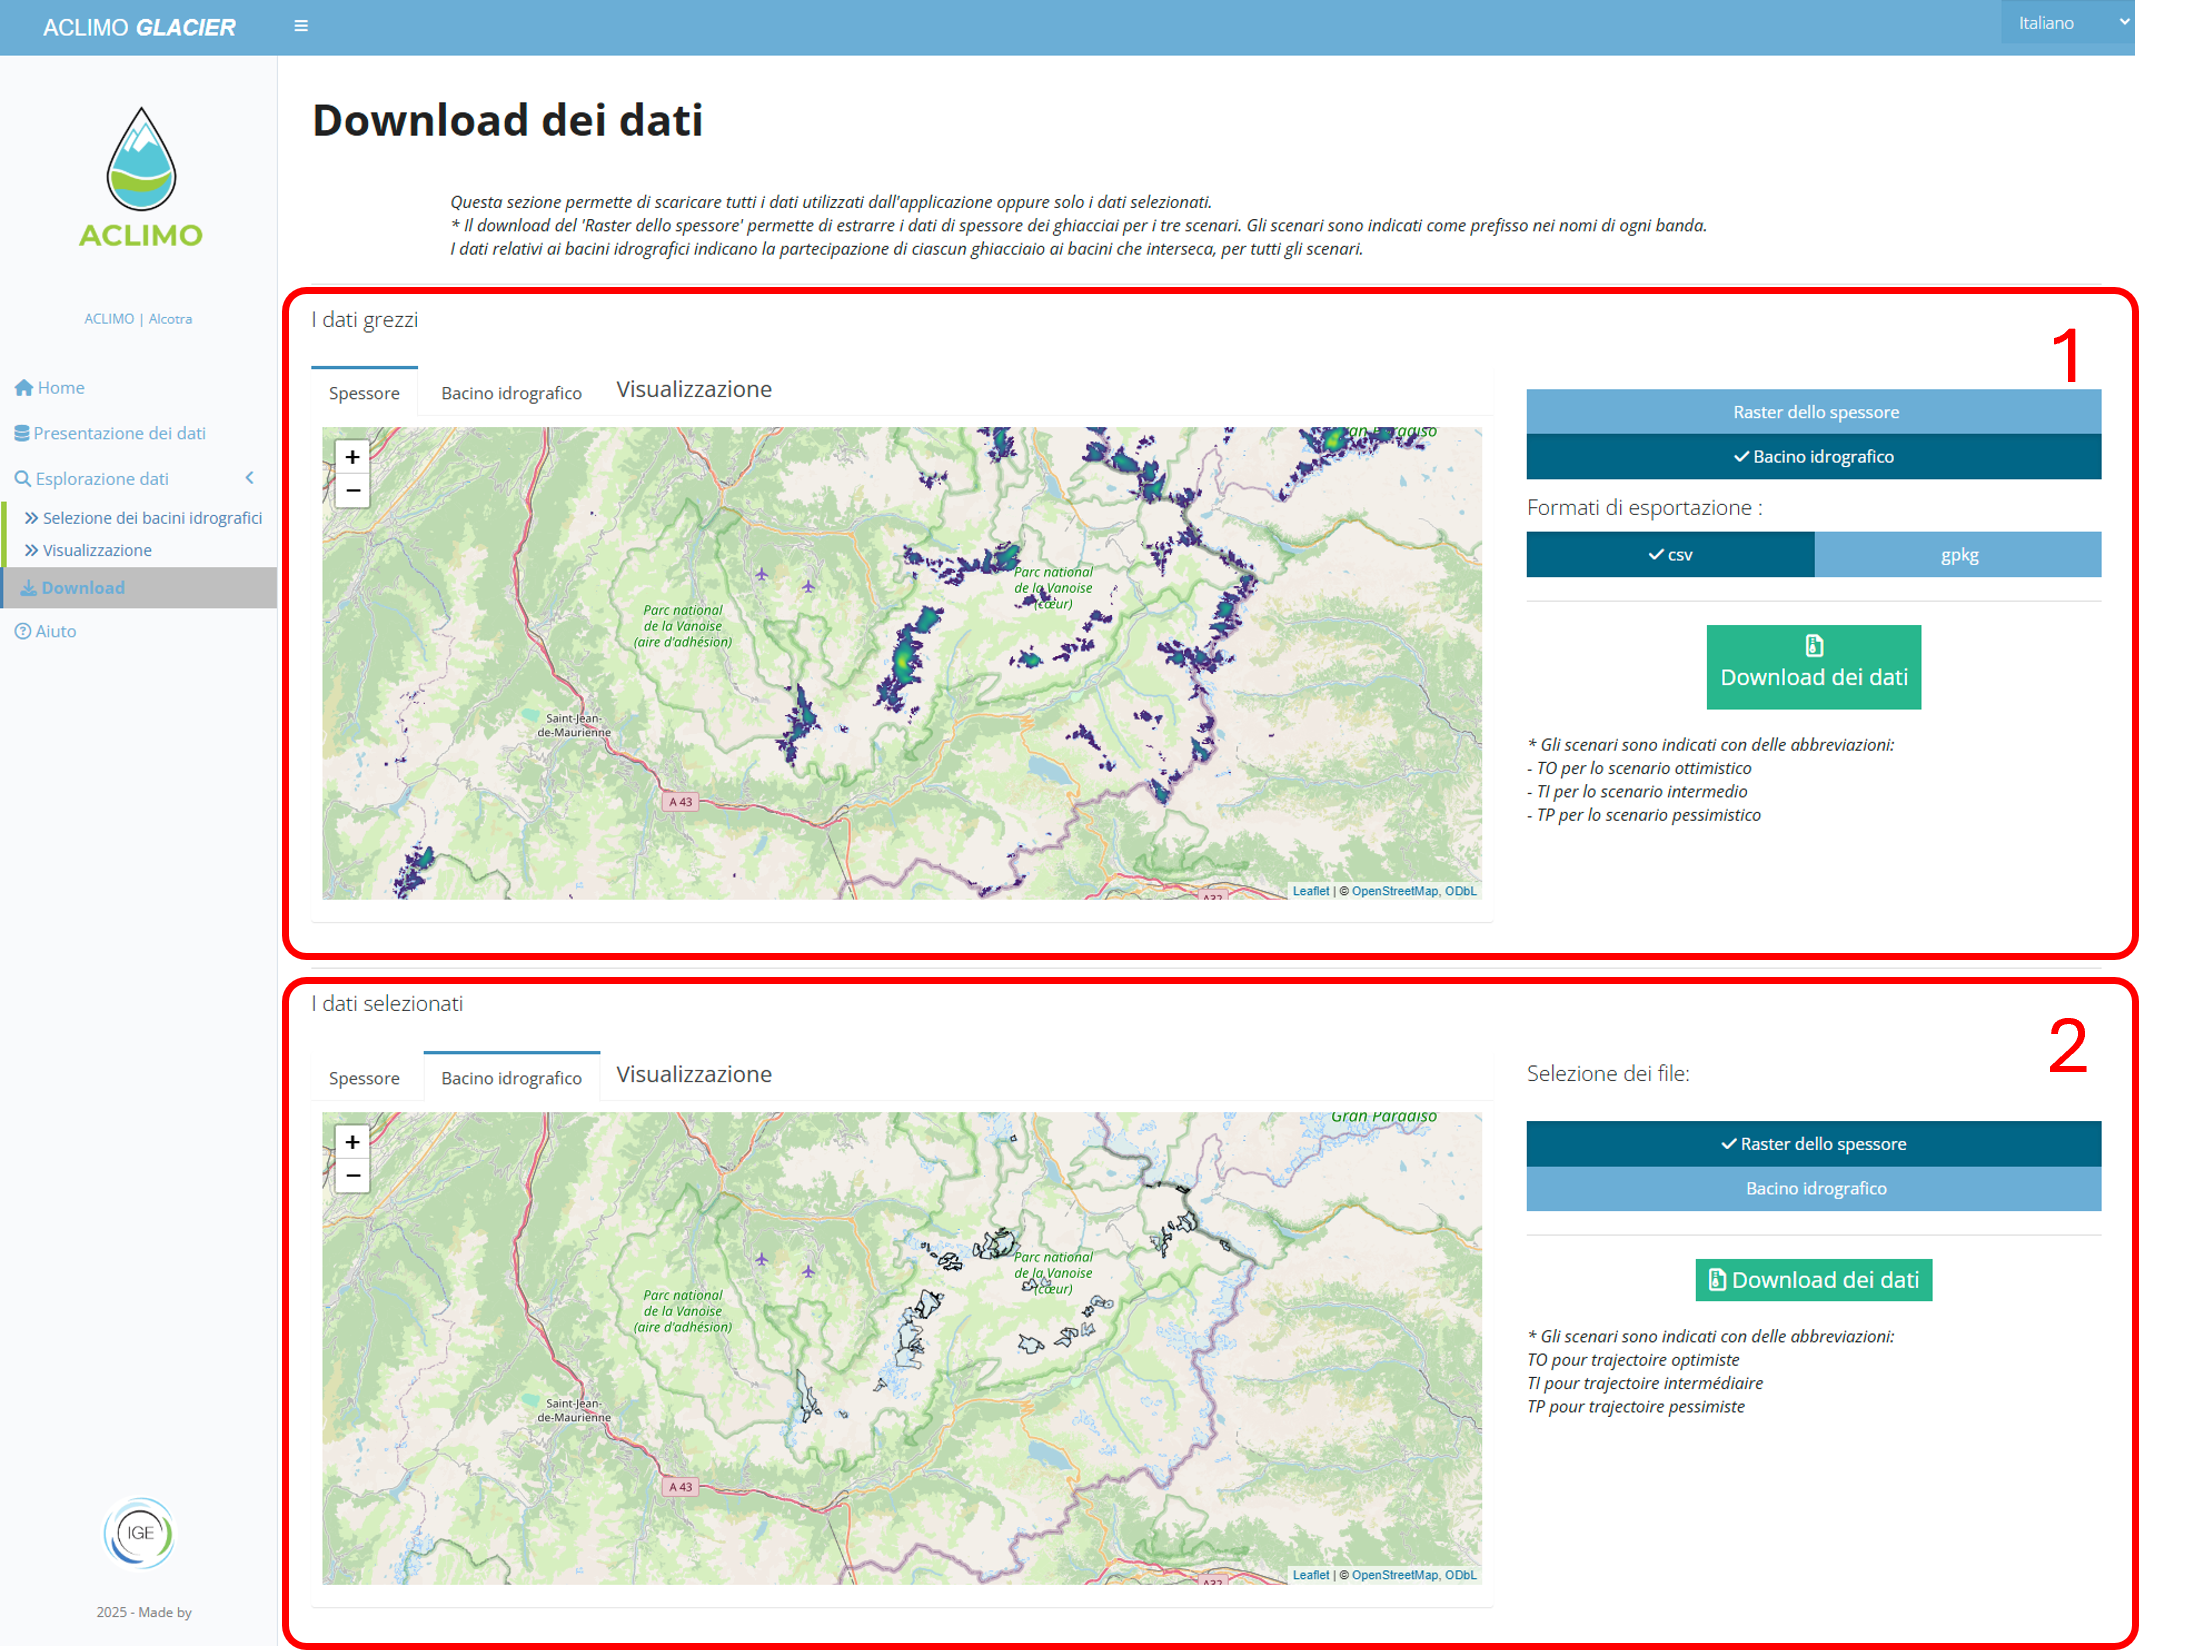
Task: Zoom in on the selected data map
Action: 352,1142
